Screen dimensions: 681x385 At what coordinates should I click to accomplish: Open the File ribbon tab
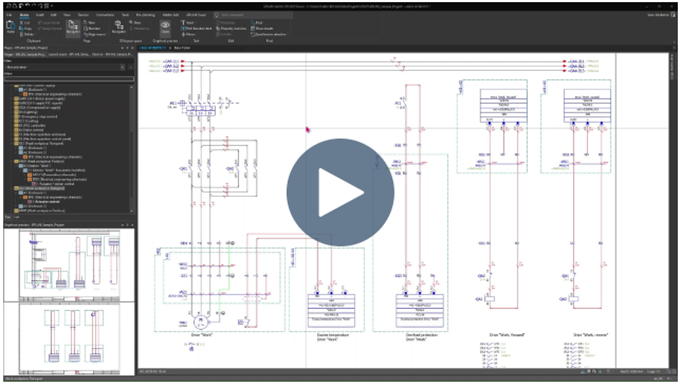9,15
